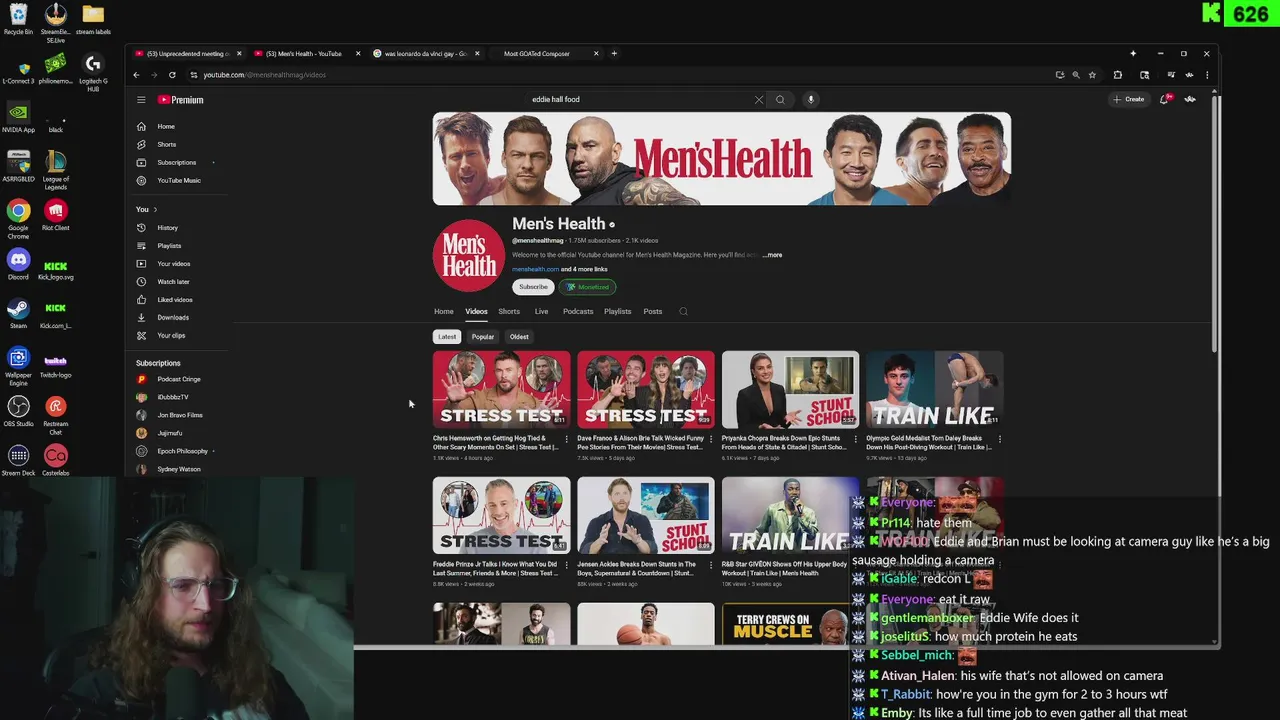Search within the channel magnifier icon
Viewport: 1280px width, 720px height.
[x=684, y=311]
